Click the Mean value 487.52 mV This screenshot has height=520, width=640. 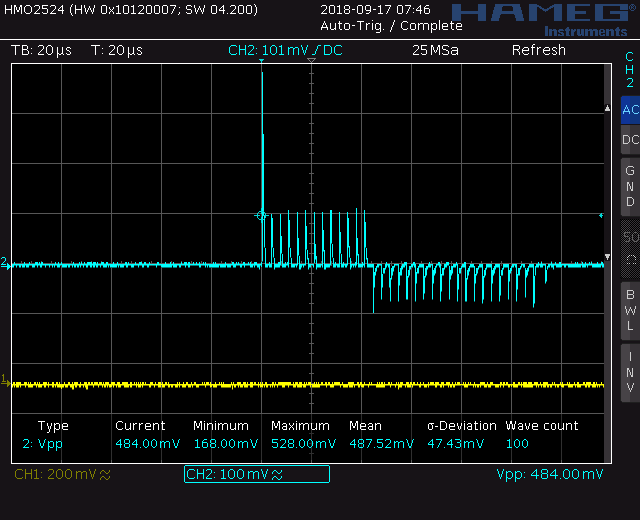[x=382, y=444]
